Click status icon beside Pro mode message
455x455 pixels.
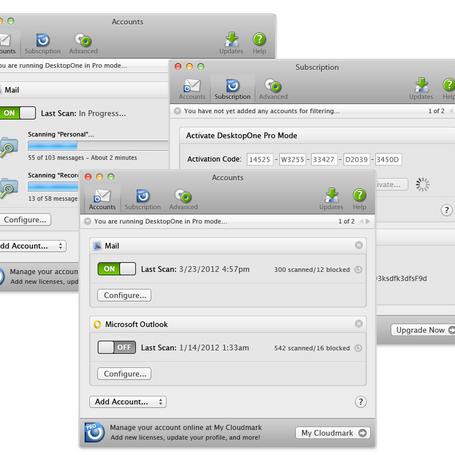pyautogui.click(x=88, y=221)
